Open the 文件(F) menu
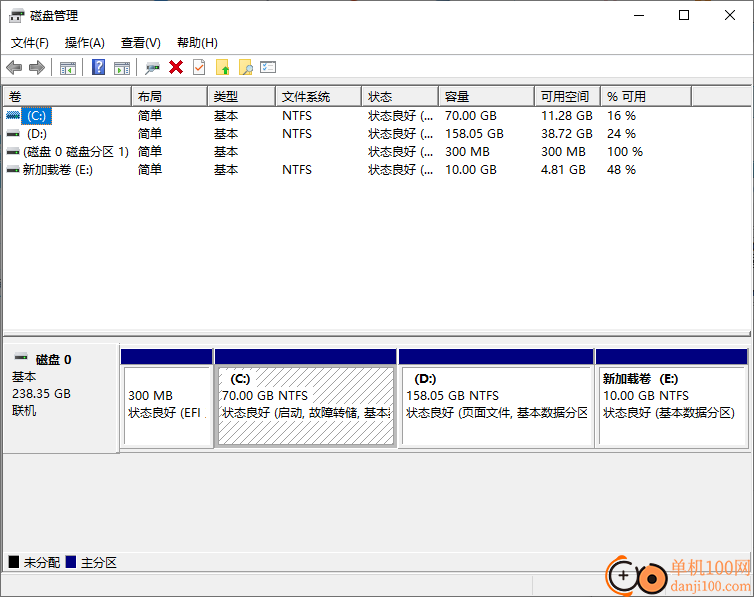This screenshot has width=754, height=597. (30, 43)
